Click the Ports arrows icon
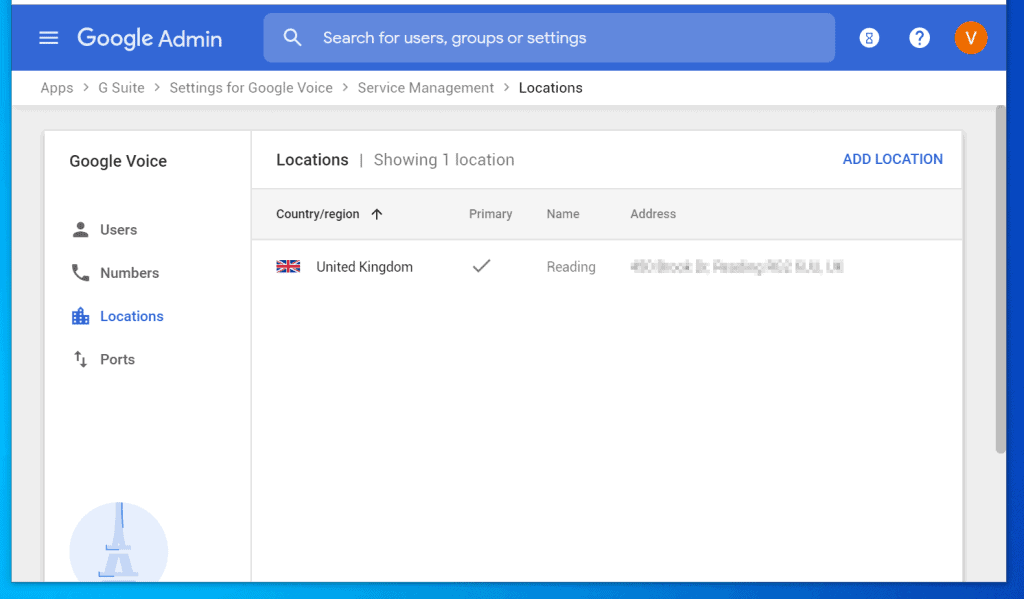This screenshot has width=1024, height=599. click(x=80, y=359)
